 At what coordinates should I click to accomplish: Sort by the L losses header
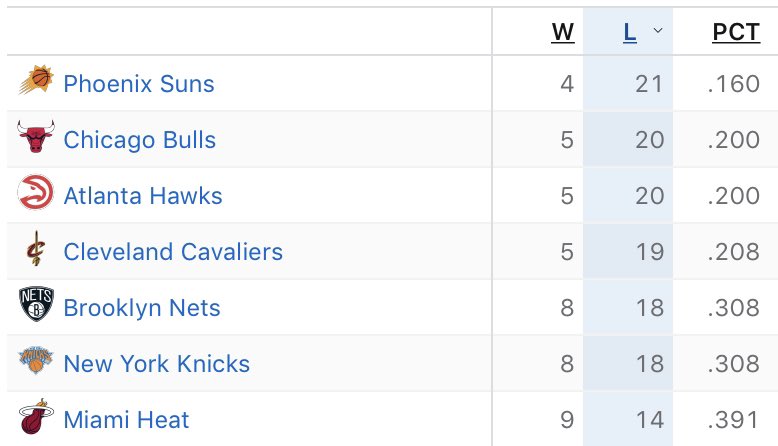[630, 33]
